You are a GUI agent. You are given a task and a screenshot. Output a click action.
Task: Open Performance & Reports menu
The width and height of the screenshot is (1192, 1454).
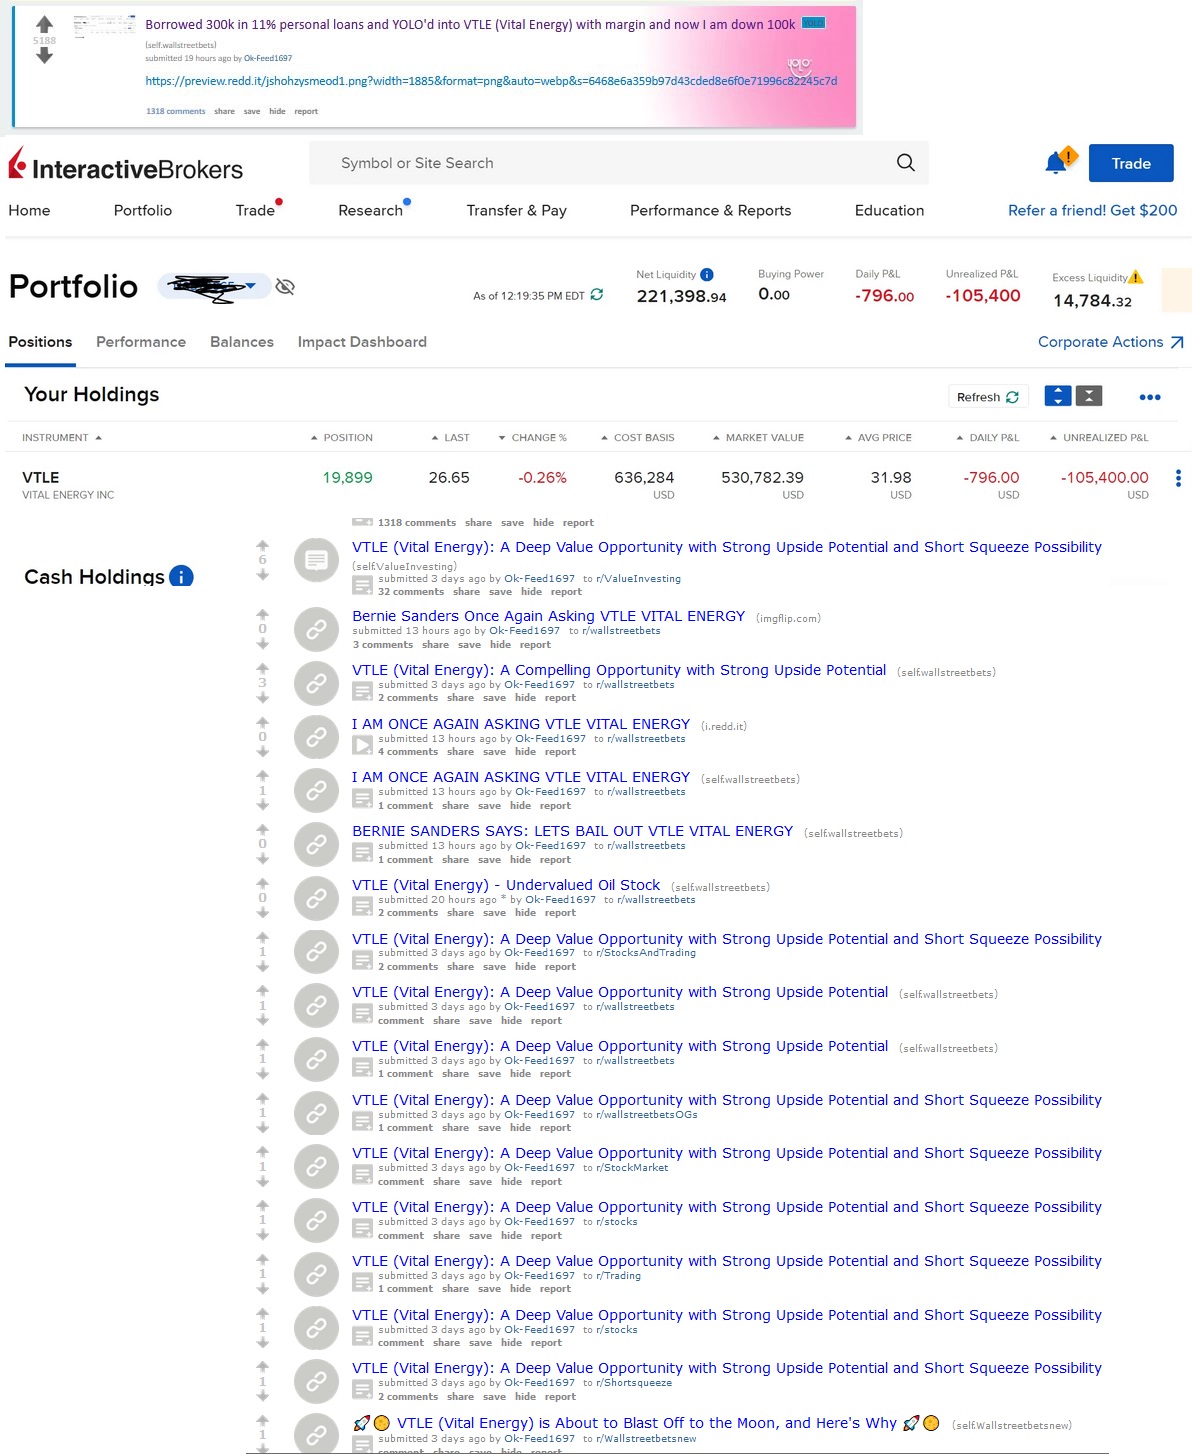[710, 210]
